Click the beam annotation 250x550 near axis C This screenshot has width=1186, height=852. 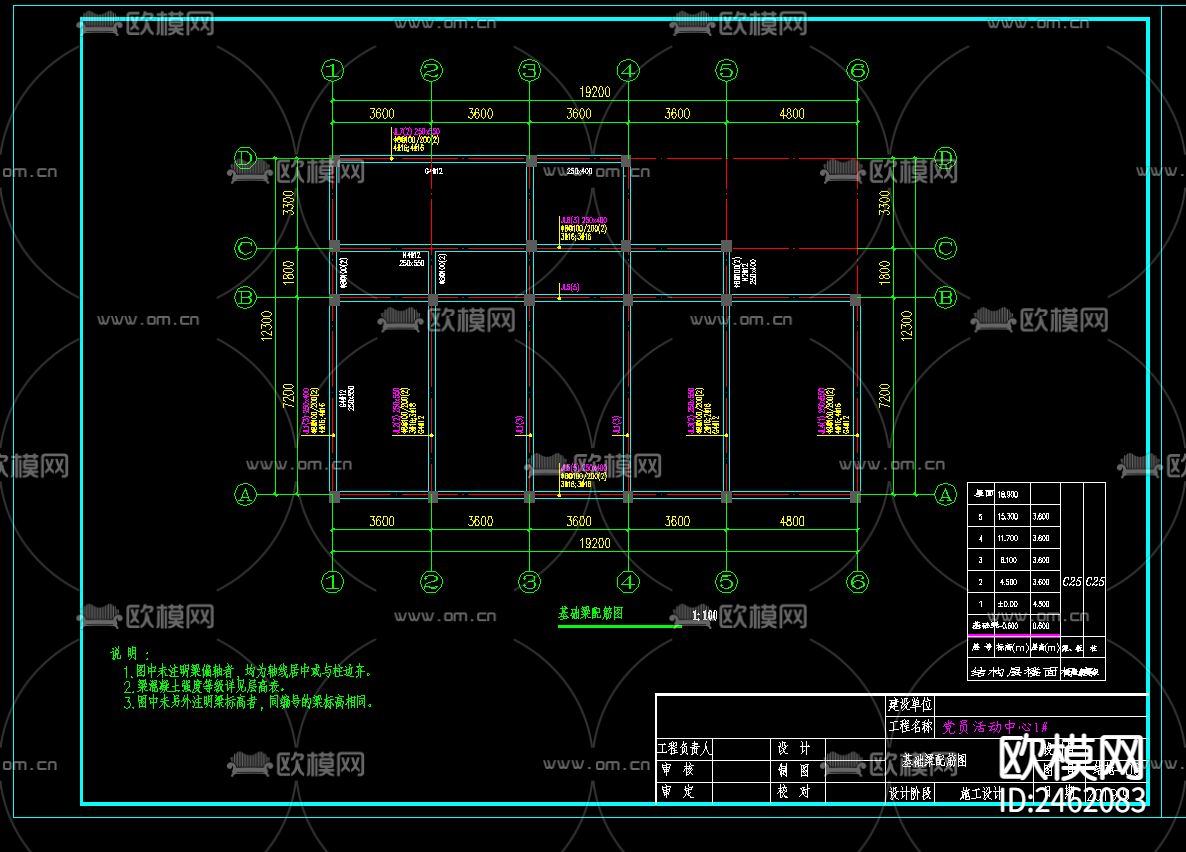click(411, 263)
